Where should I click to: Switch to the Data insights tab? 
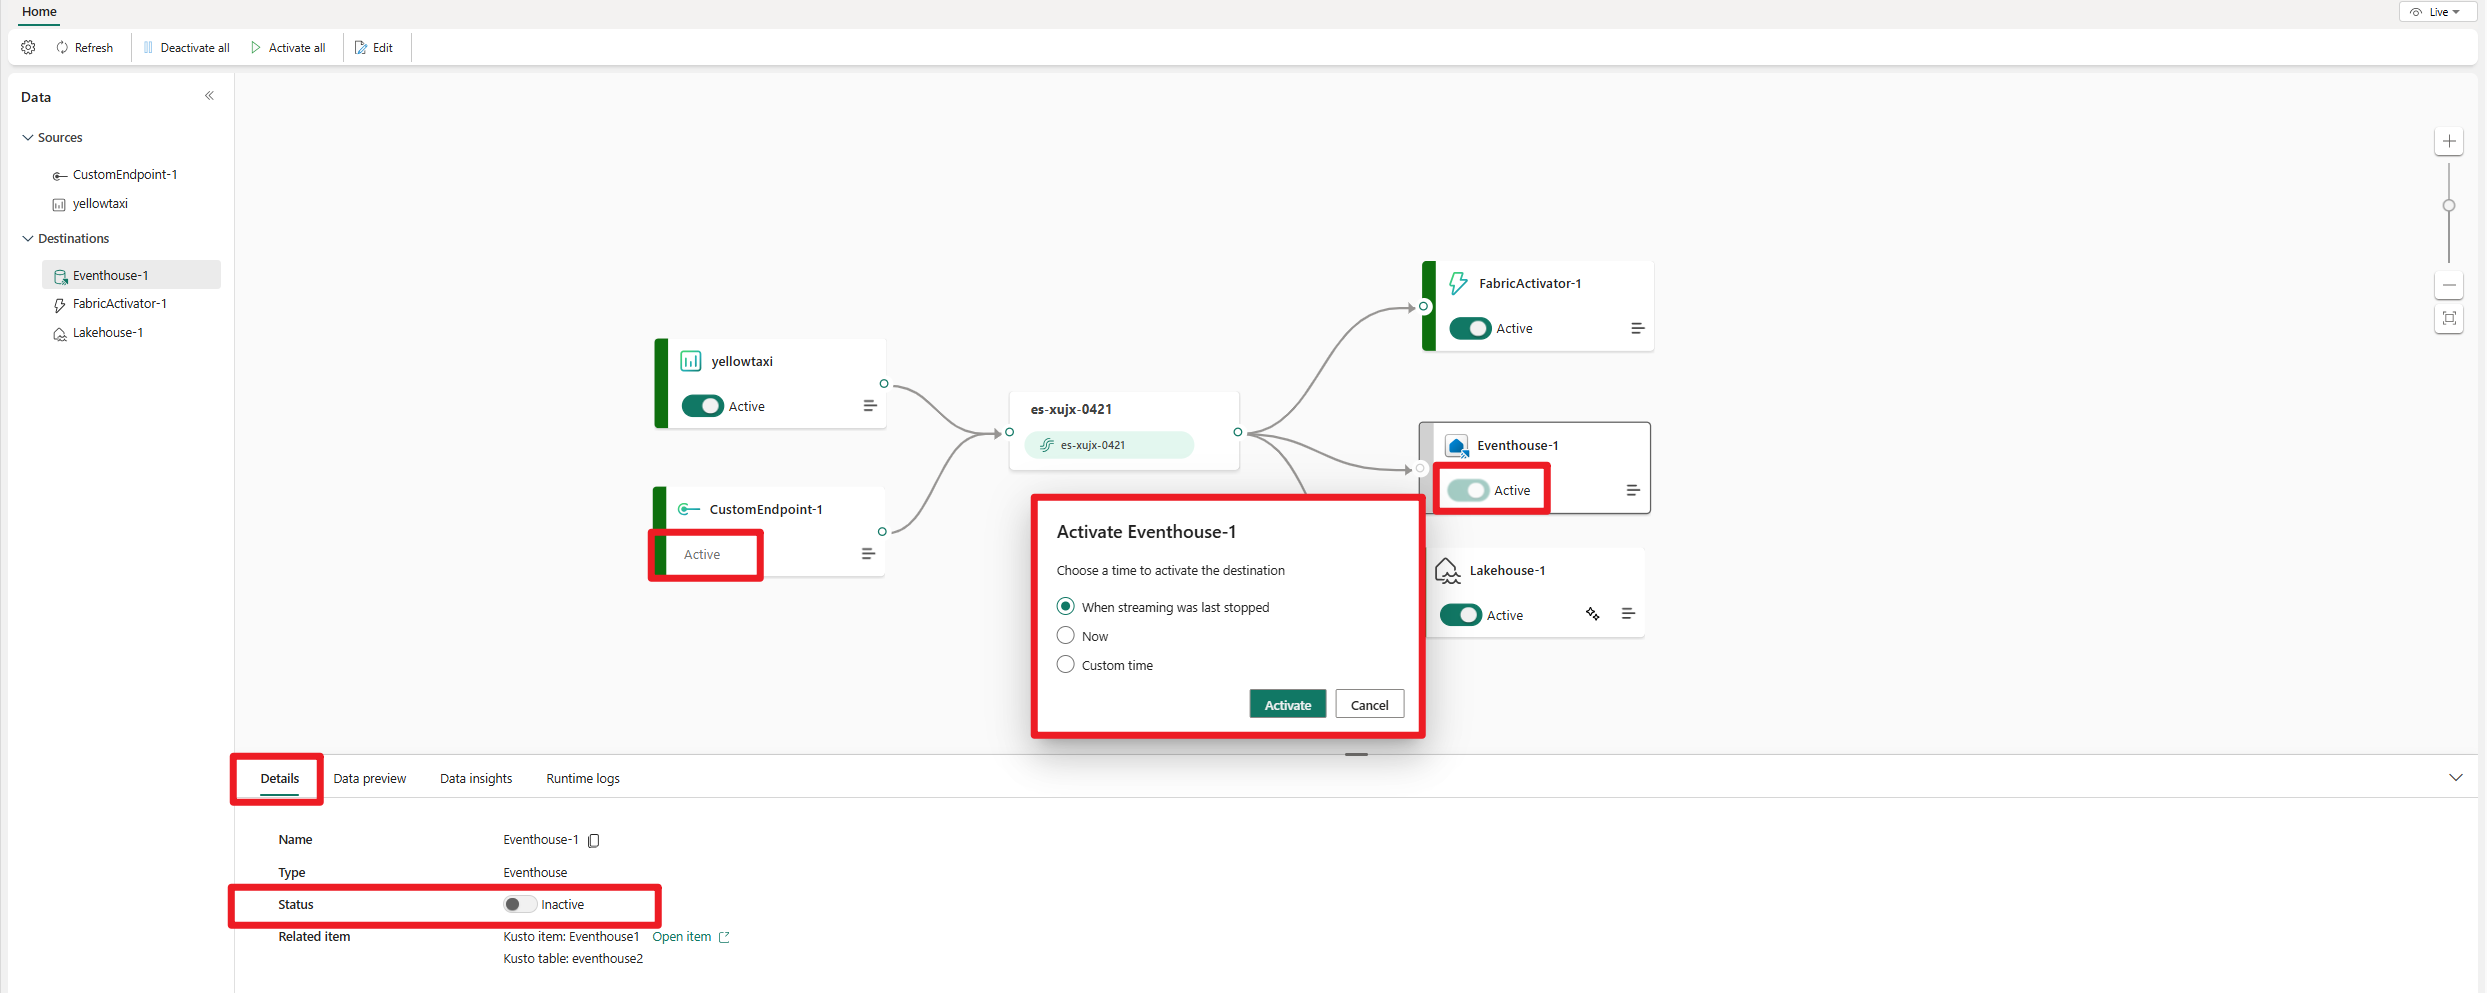(x=476, y=778)
